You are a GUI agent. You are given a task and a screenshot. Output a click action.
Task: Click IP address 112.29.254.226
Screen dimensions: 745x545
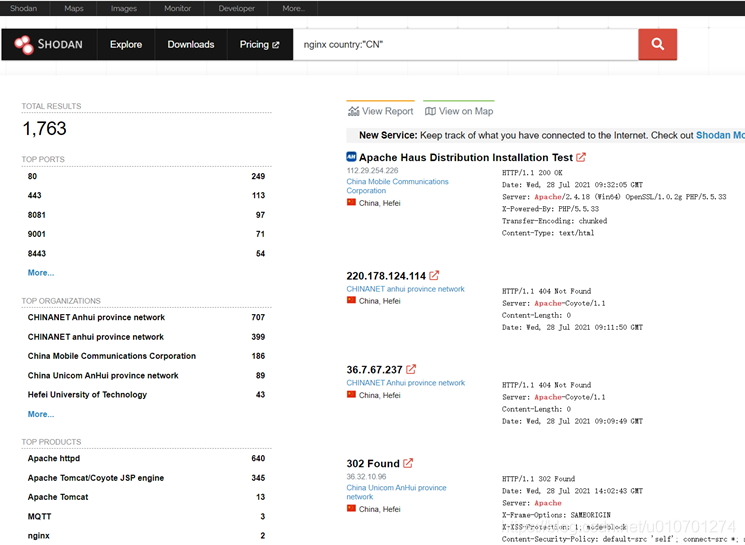coord(372,171)
